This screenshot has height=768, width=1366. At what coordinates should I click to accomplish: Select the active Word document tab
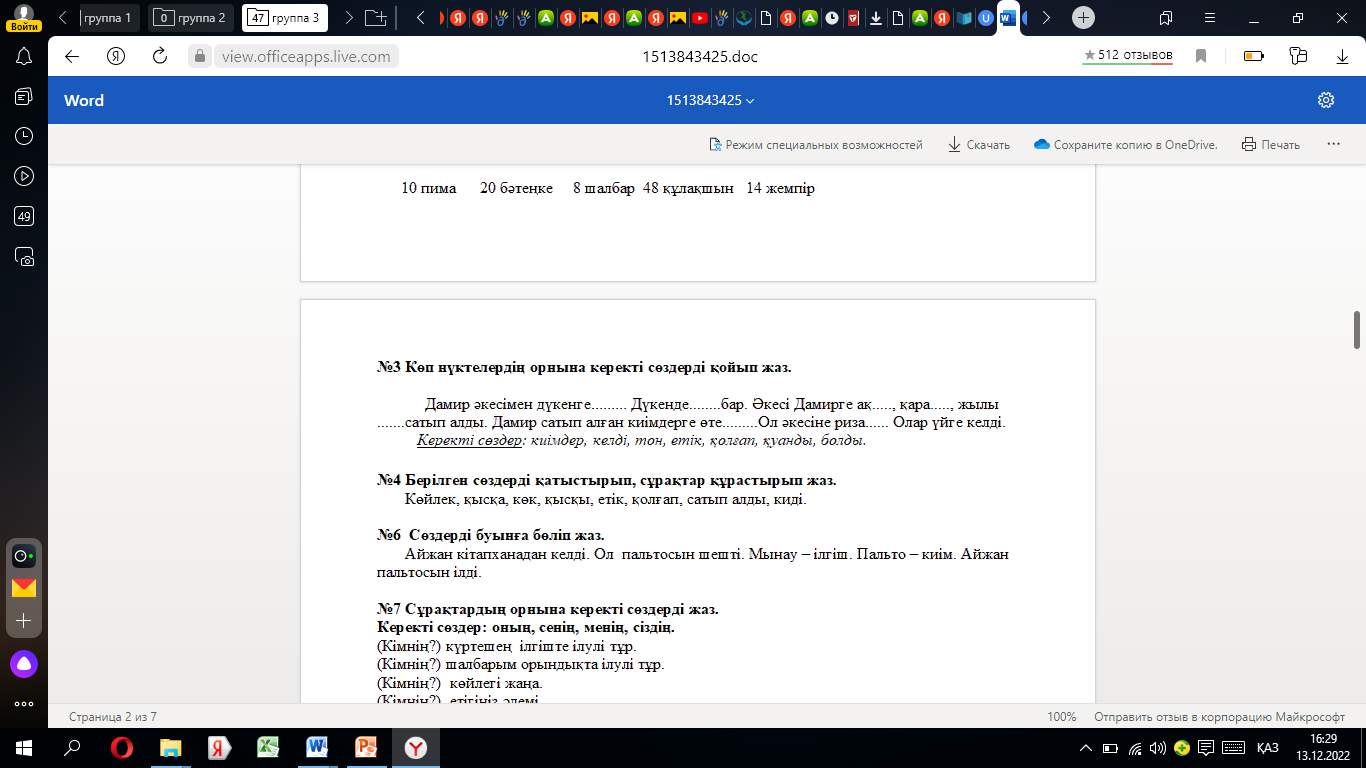coord(1008,17)
